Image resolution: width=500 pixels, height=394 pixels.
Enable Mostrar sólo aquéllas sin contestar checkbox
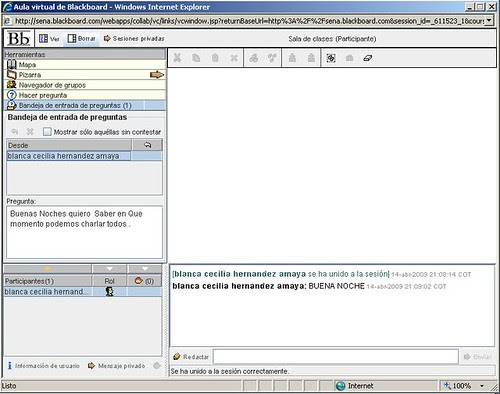click(x=47, y=132)
